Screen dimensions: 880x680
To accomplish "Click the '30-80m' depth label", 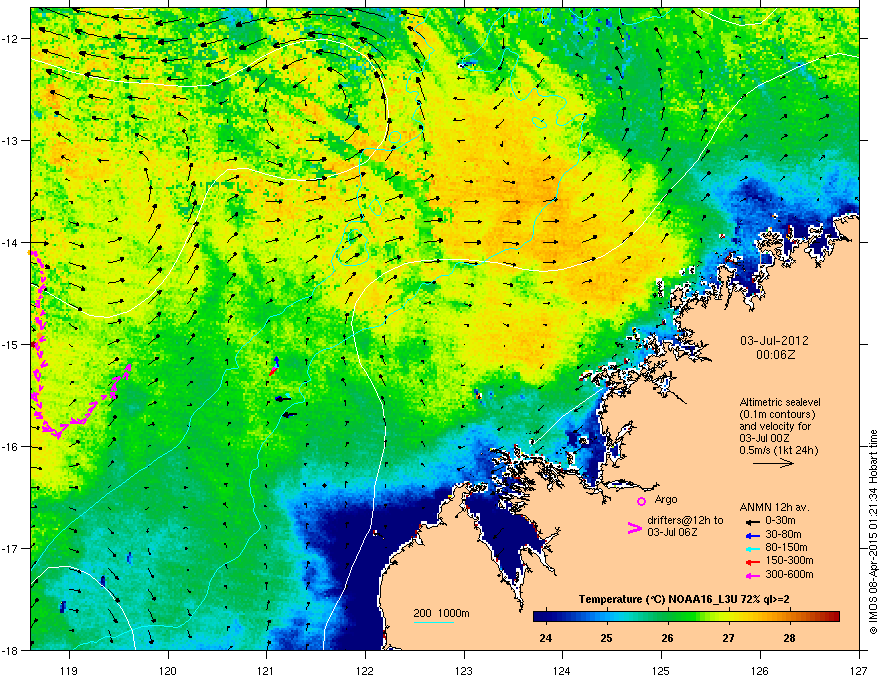I will (783, 534).
